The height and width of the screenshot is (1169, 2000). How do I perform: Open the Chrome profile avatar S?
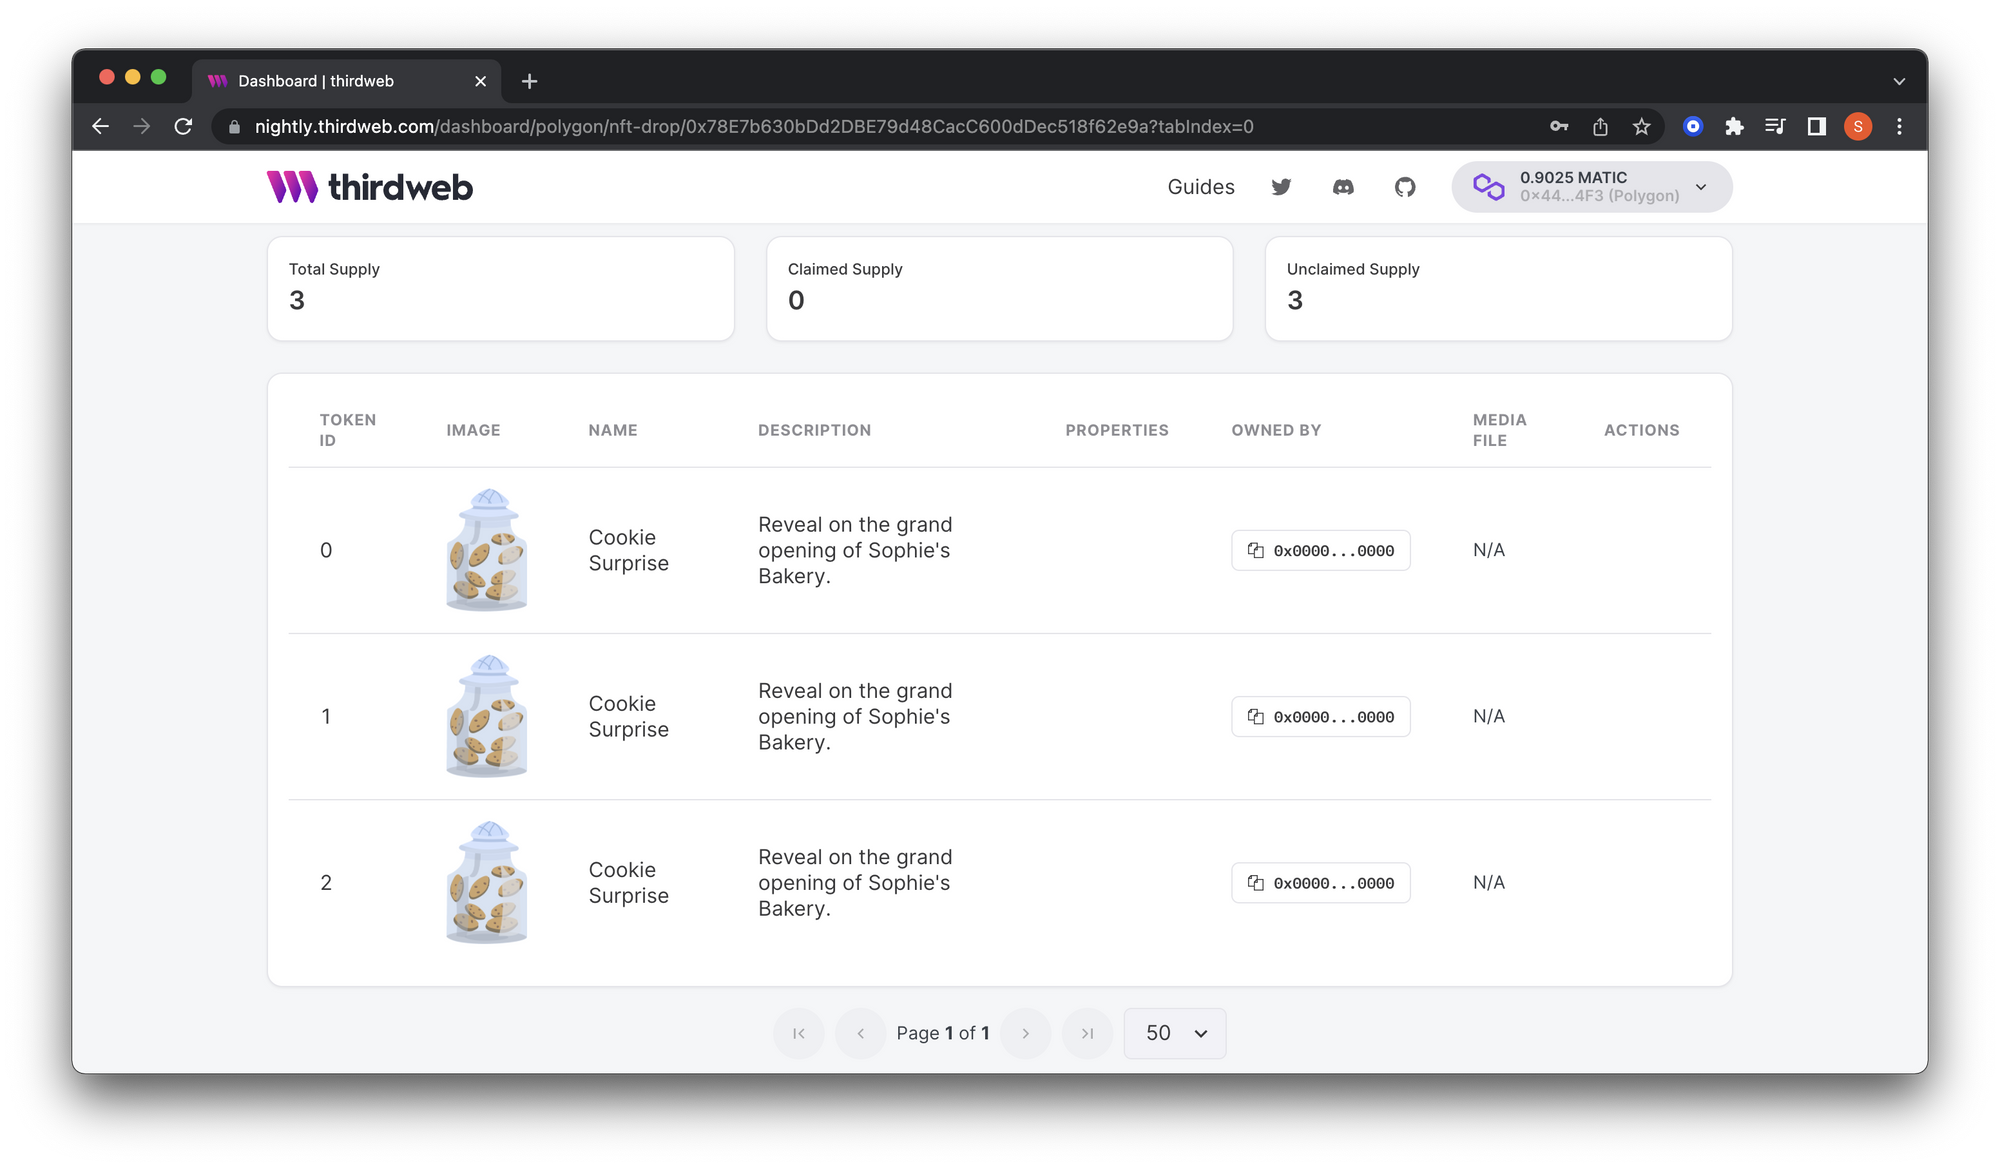pos(1858,126)
